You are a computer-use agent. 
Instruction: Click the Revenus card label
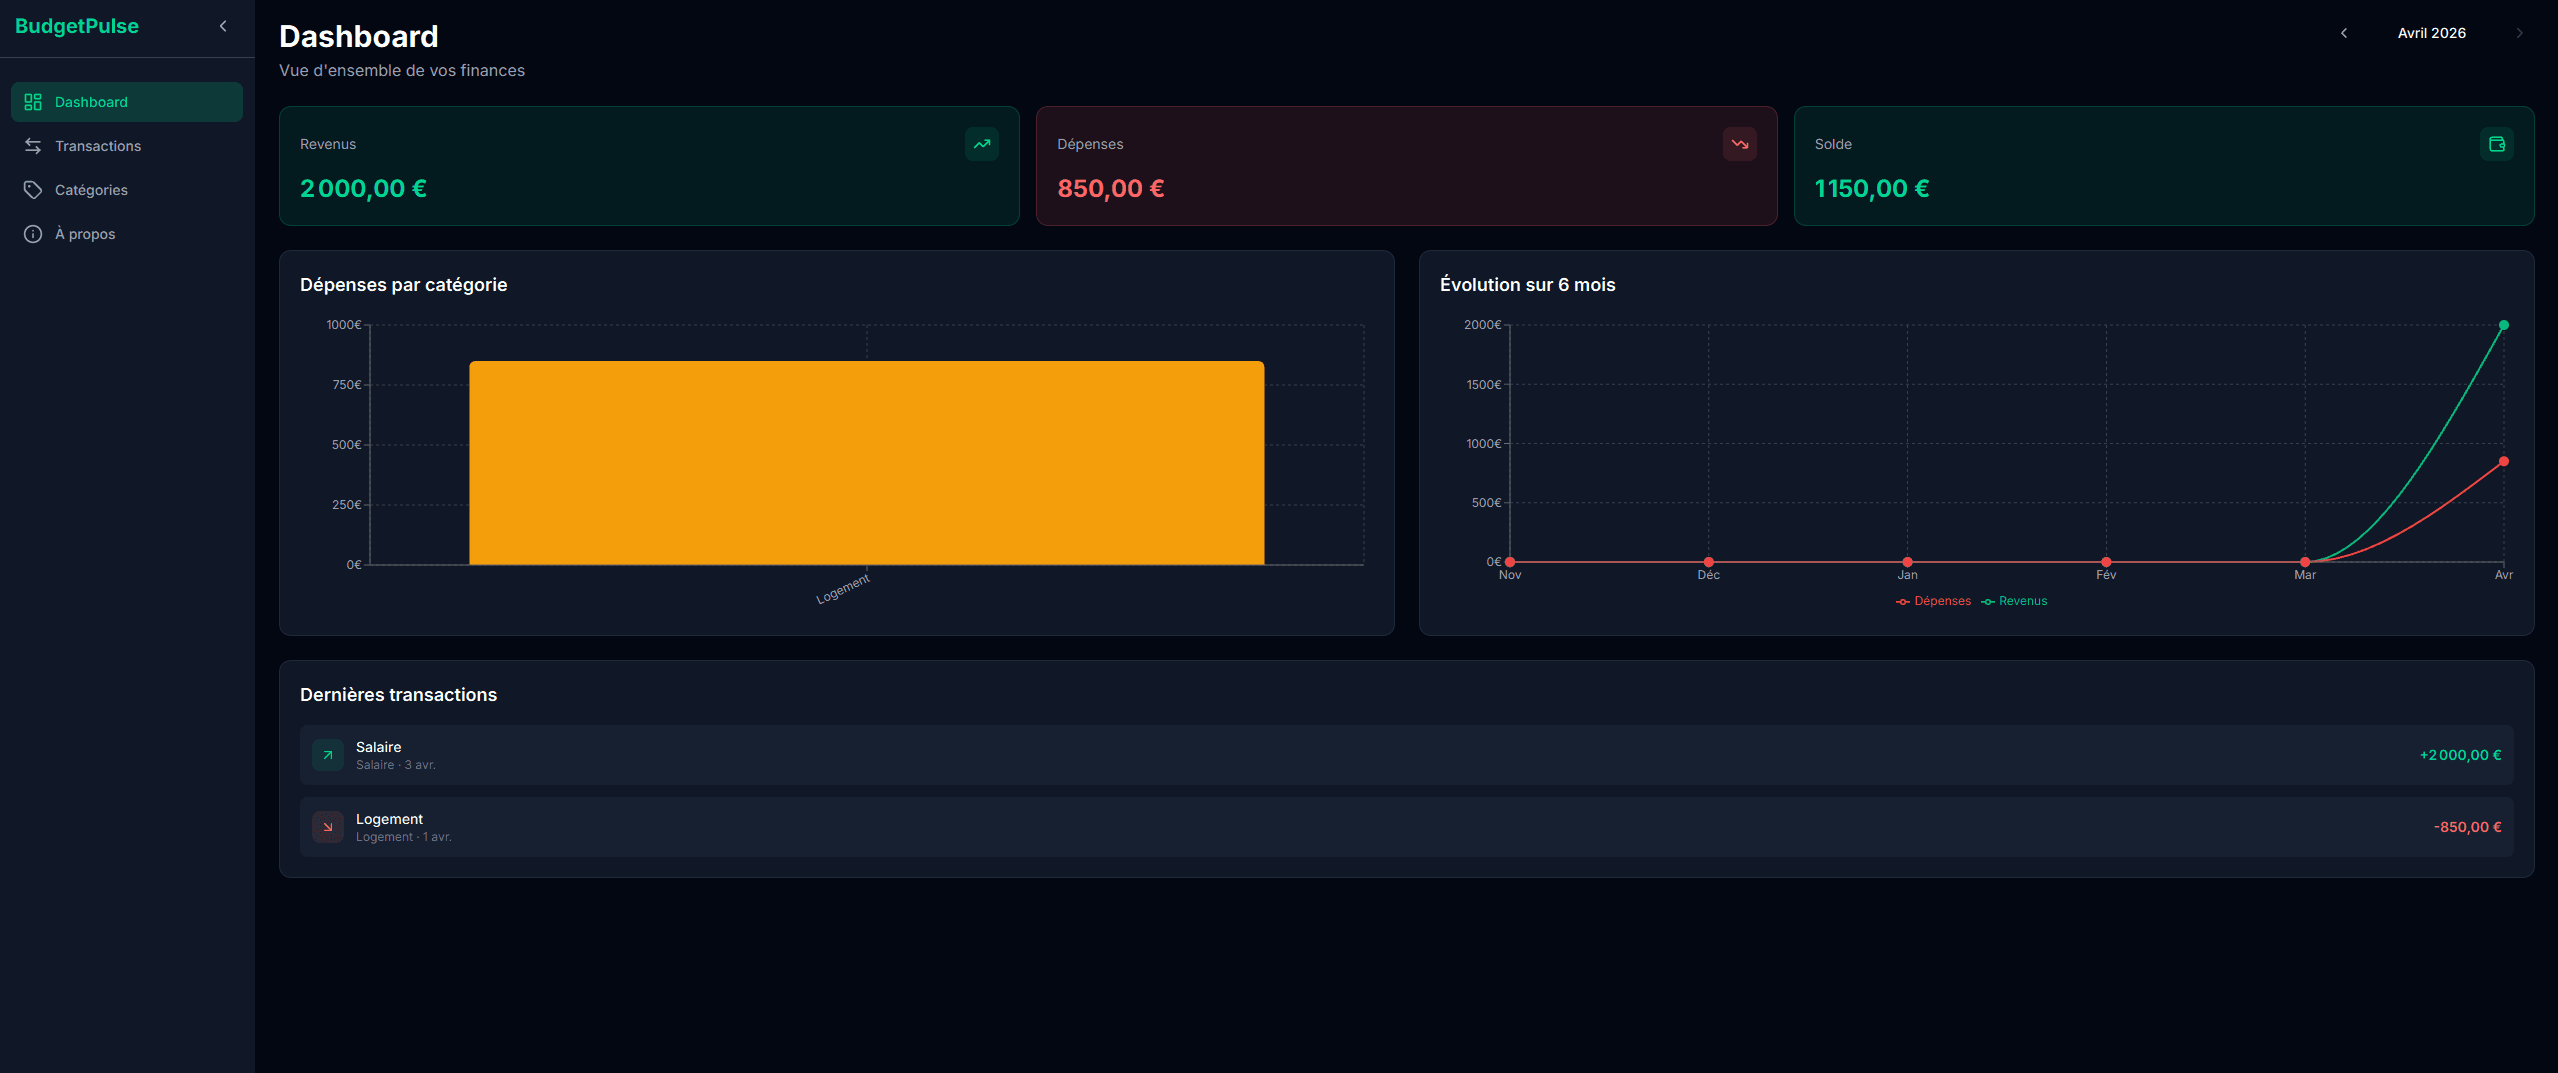(x=328, y=144)
